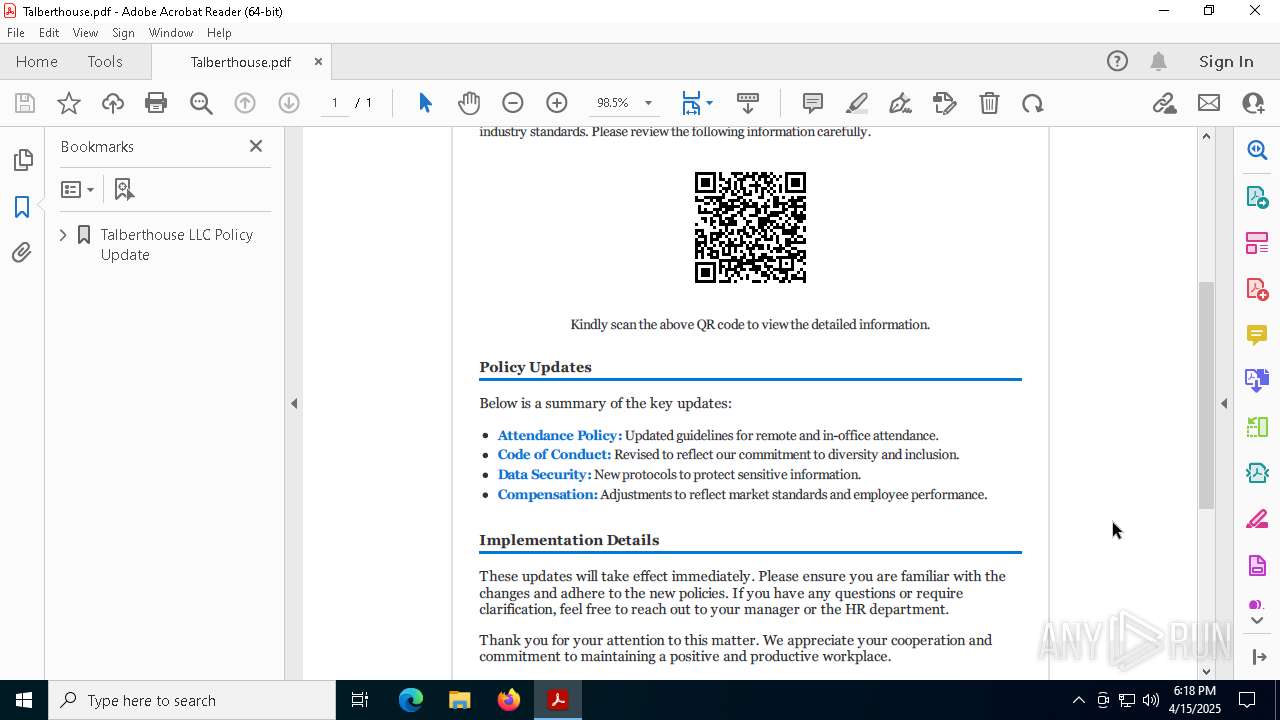Image resolution: width=1280 pixels, height=720 pixels.
Task: Save the file using the floppy icon
Action: pyautogui.click(x=25, y=103)
